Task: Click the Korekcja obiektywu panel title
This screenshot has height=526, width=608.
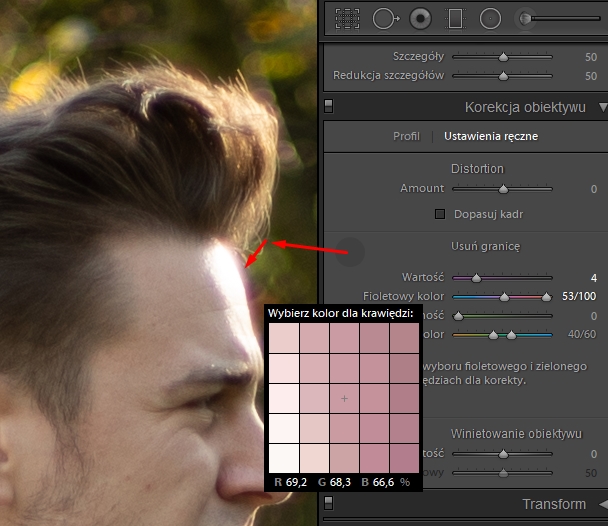Action: (525, 107)
